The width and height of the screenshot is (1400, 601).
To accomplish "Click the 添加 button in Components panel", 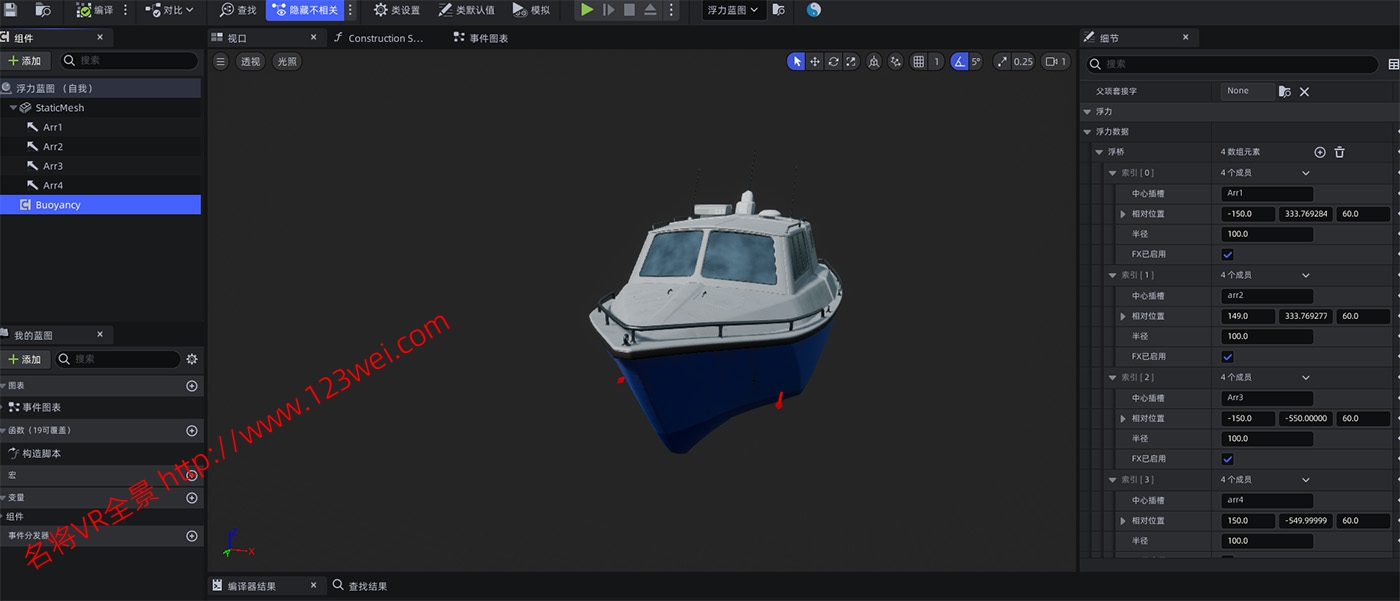I will coord(25,61).
